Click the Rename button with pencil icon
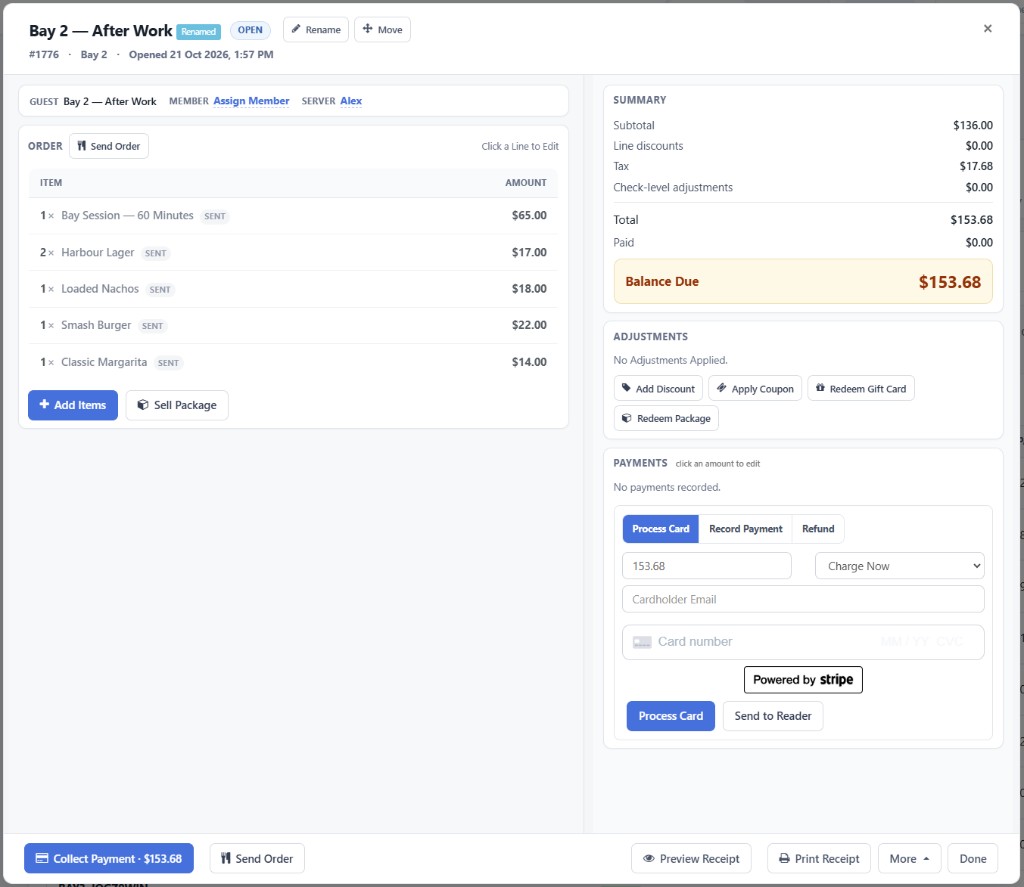1024x887 pixels. point(315,29)
